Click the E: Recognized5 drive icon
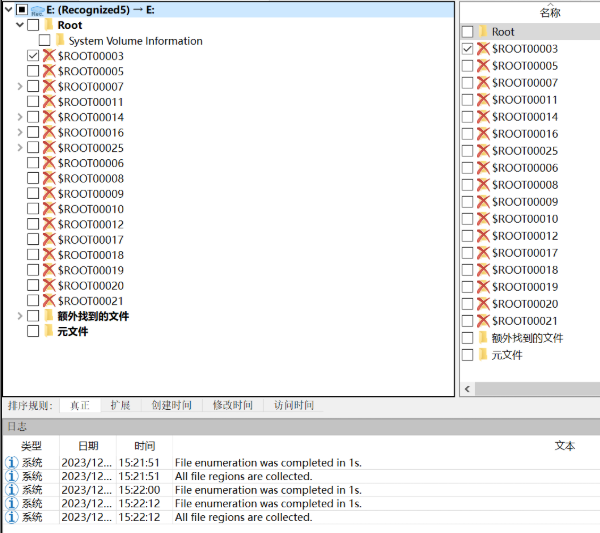 pyautogui.click(x=37, y=10)
